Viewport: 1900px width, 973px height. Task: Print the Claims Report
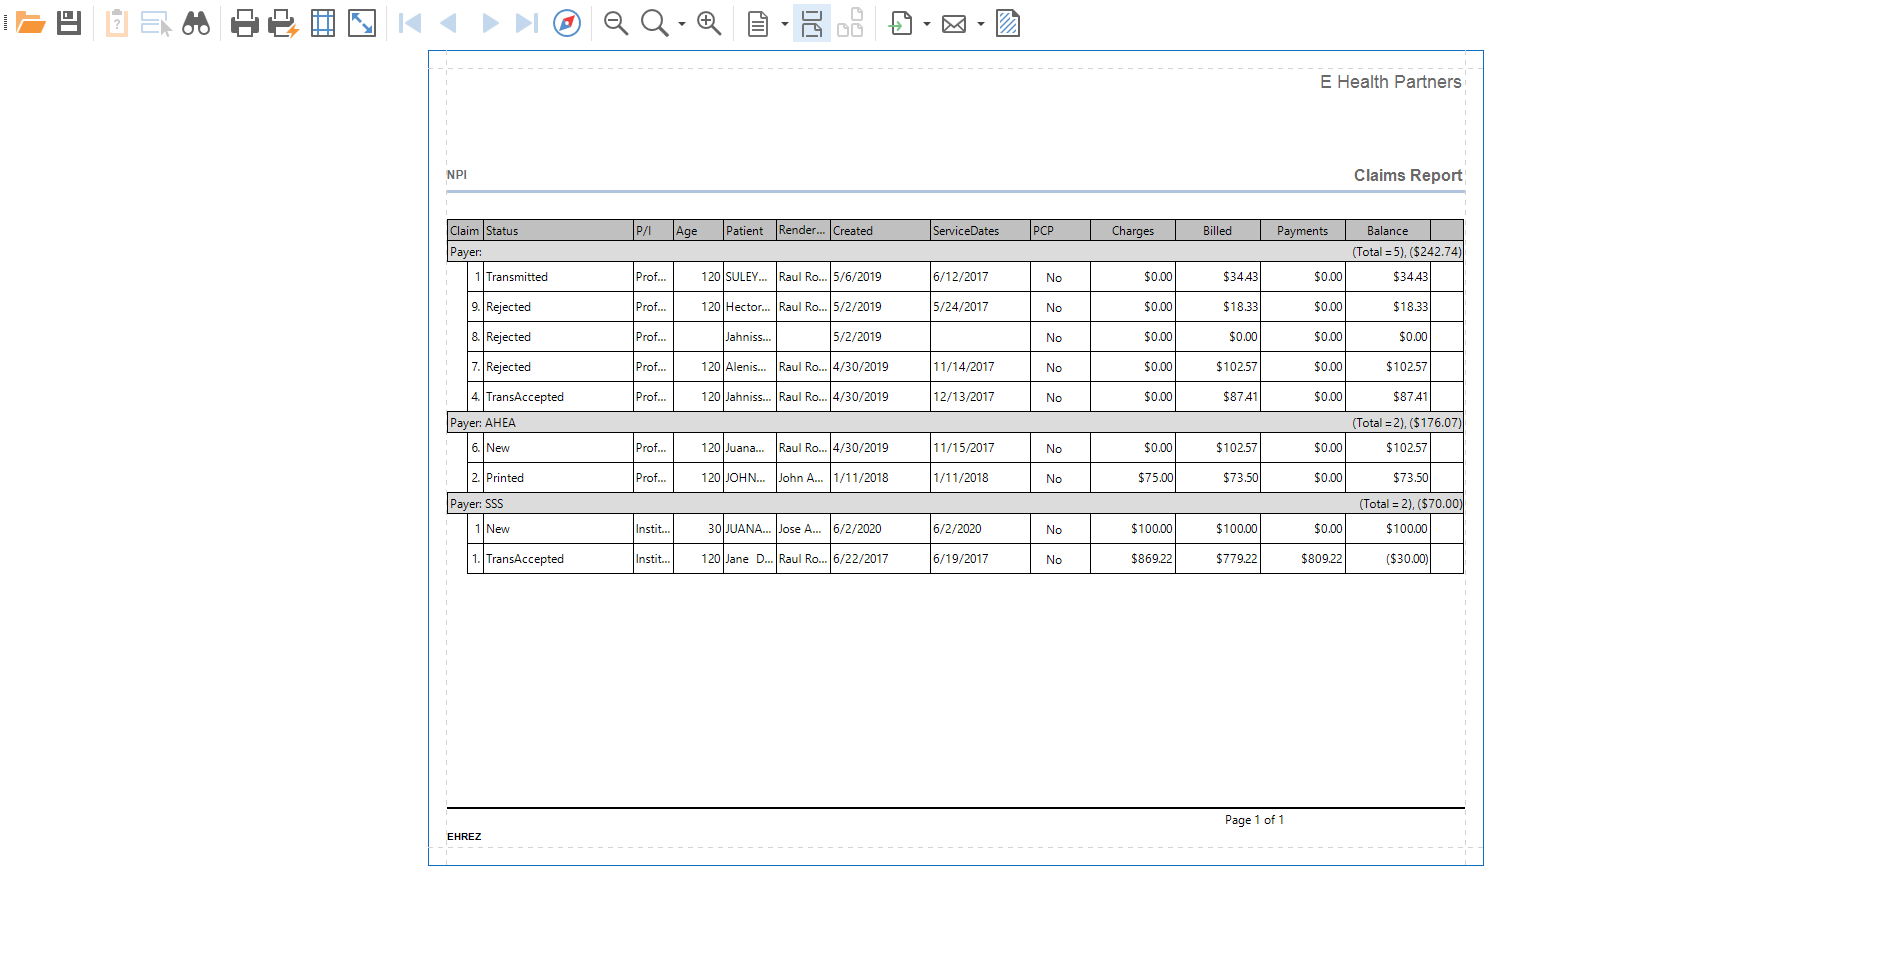(244, 23)
